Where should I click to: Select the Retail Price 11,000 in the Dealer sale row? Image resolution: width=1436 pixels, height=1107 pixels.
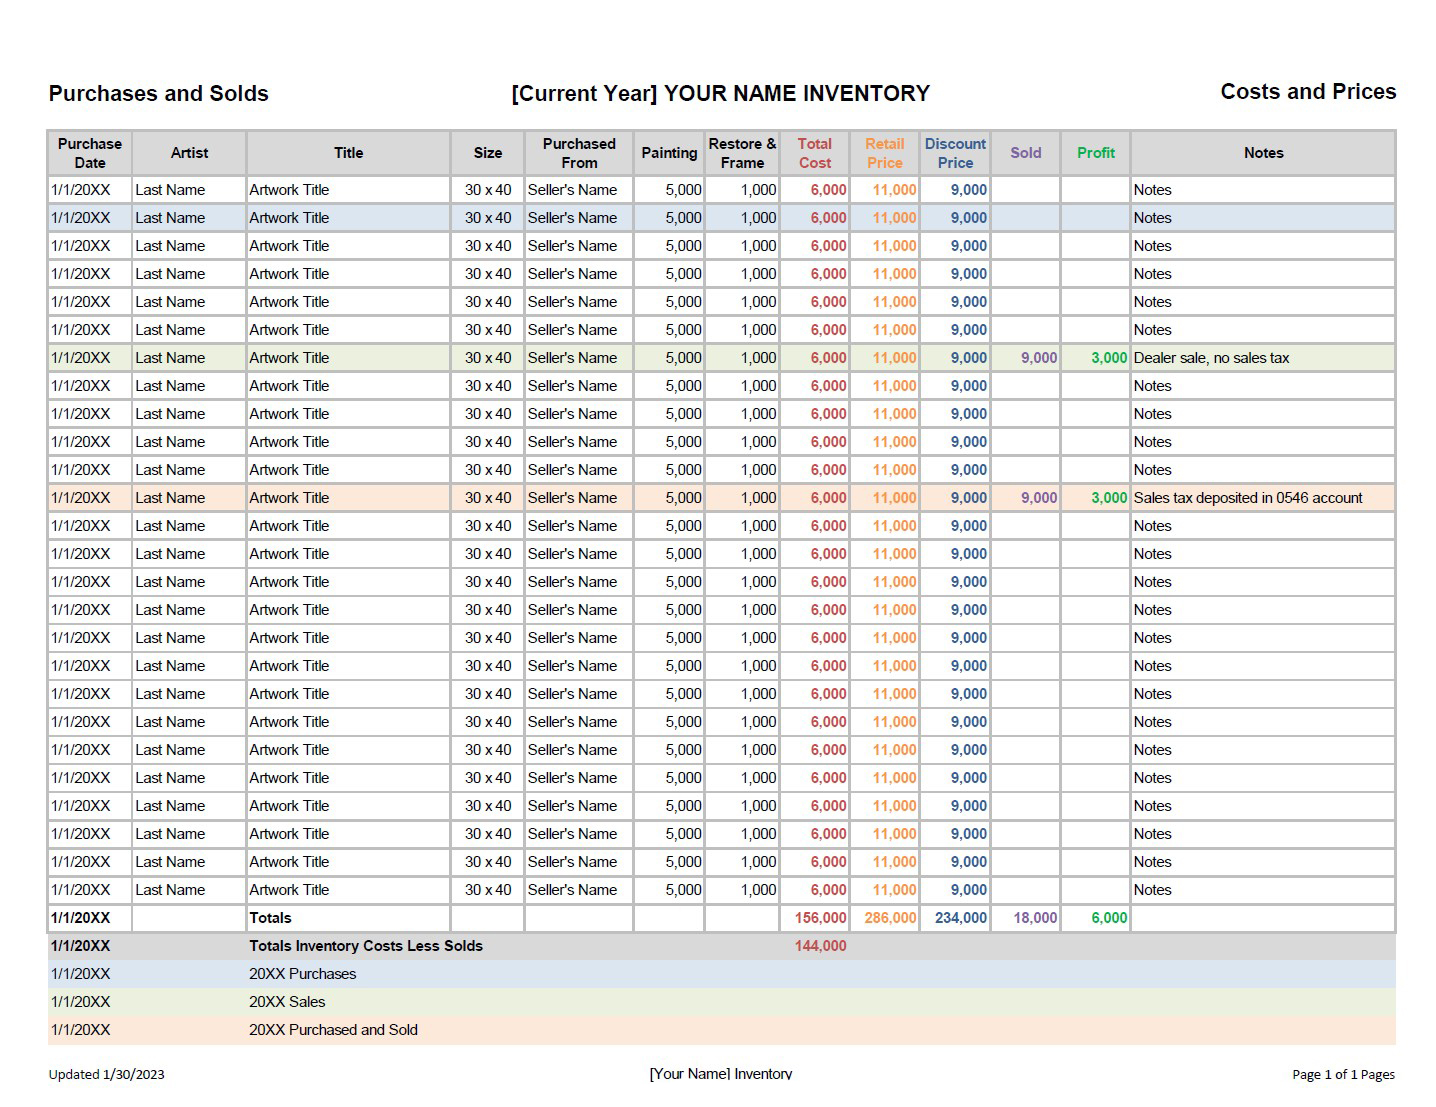(x=894, y=358)
